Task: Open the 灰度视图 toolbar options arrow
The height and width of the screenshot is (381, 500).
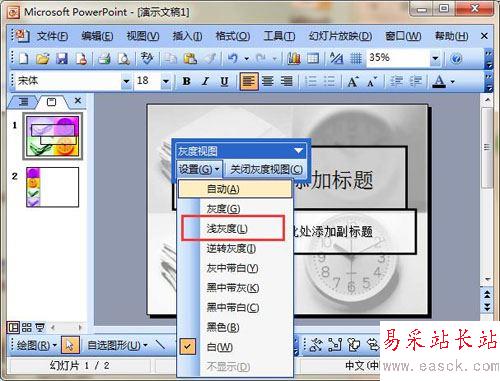Action: tap(299, 151)
